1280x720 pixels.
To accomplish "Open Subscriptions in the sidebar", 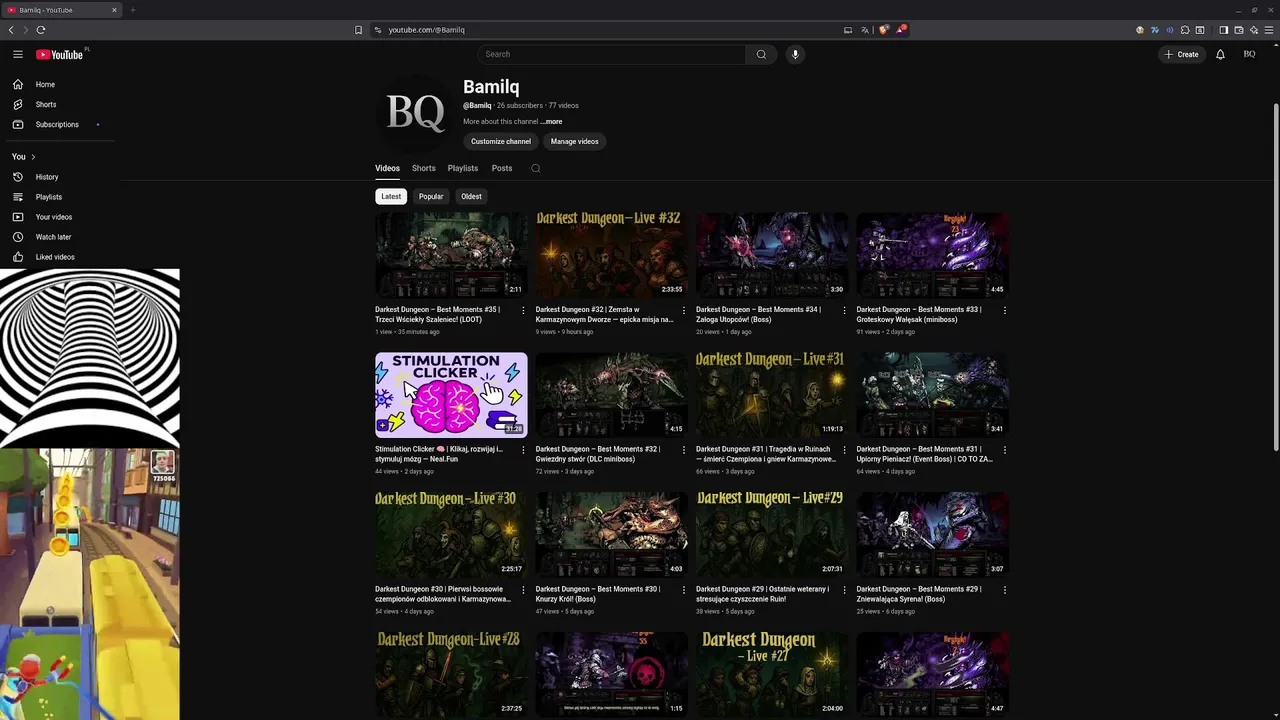I will tap(57, 124).
